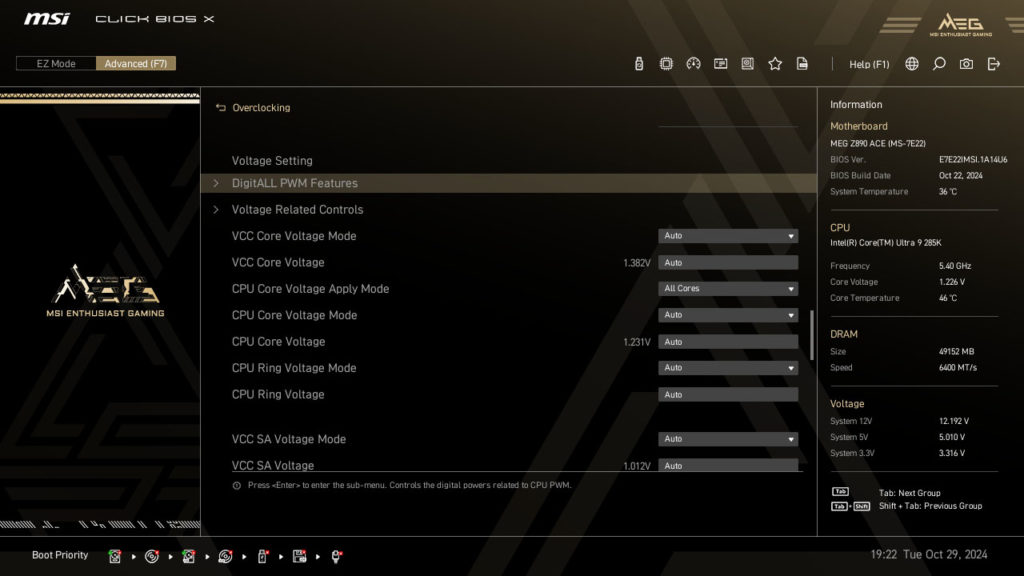Open the CPU settings icon in toolbar
This screenshot has height=576, width=1024.
pyautogui.click(x=666, y=63)
